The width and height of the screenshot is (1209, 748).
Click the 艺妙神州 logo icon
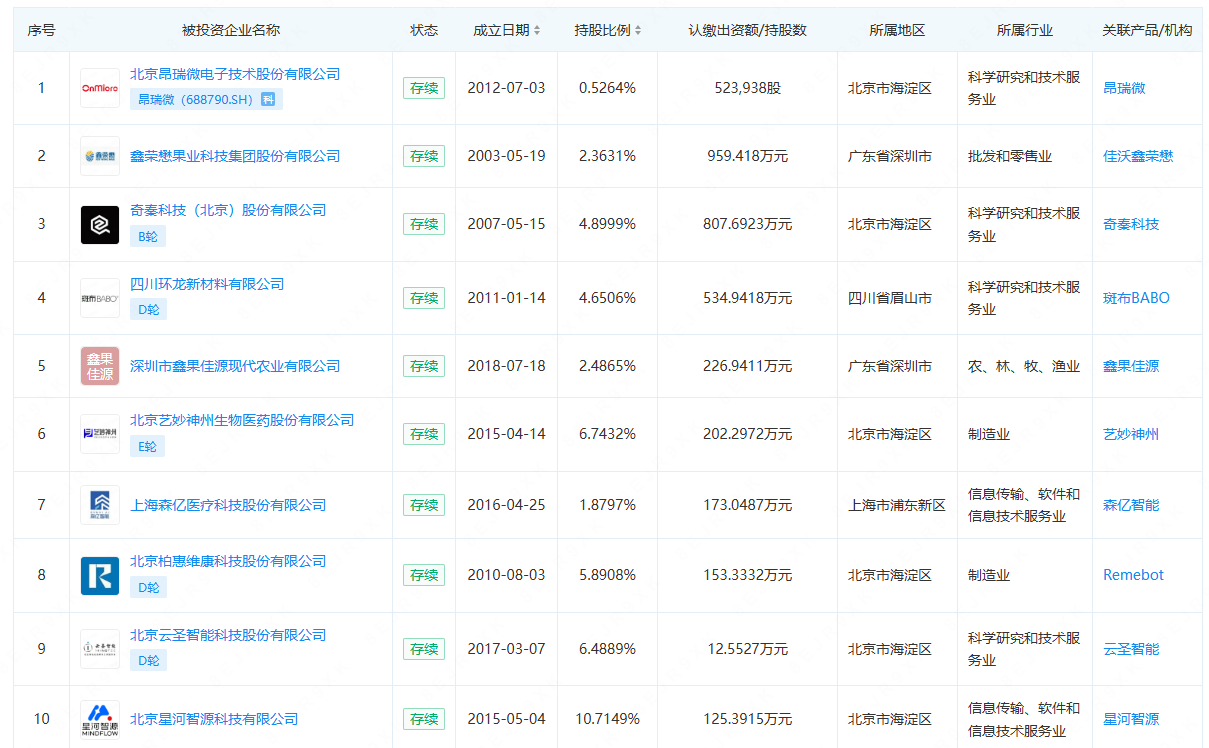[x=100, y=434]
